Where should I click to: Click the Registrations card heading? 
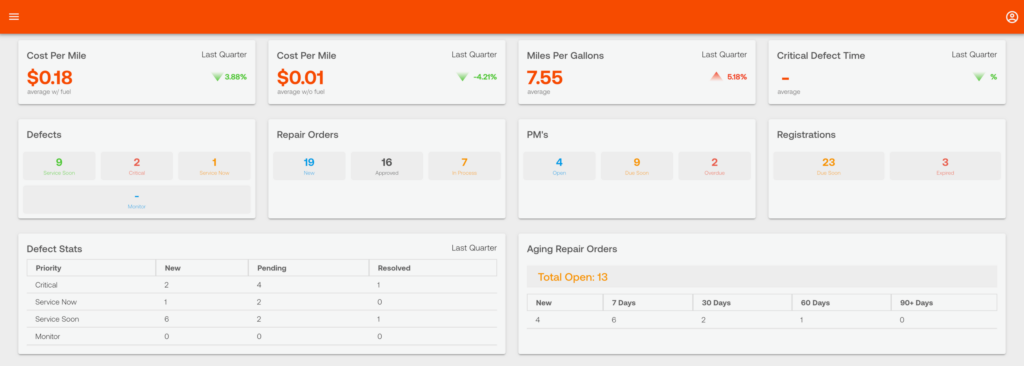coord(806,135)
